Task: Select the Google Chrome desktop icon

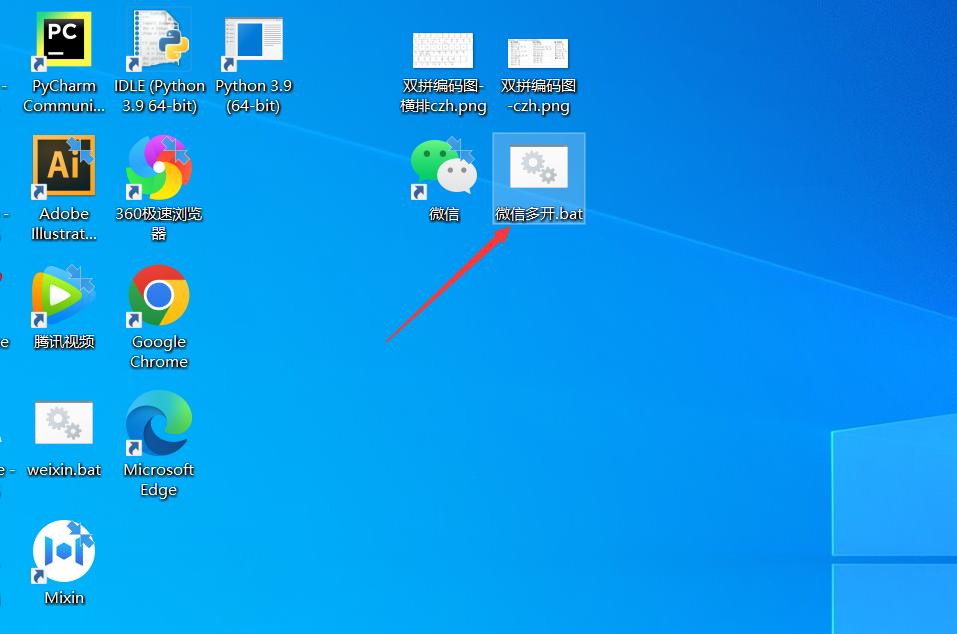Action: [159, 295]
